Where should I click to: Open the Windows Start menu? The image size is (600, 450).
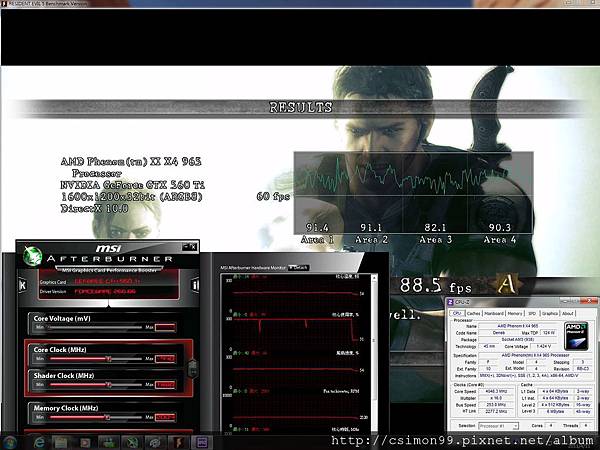9,443
